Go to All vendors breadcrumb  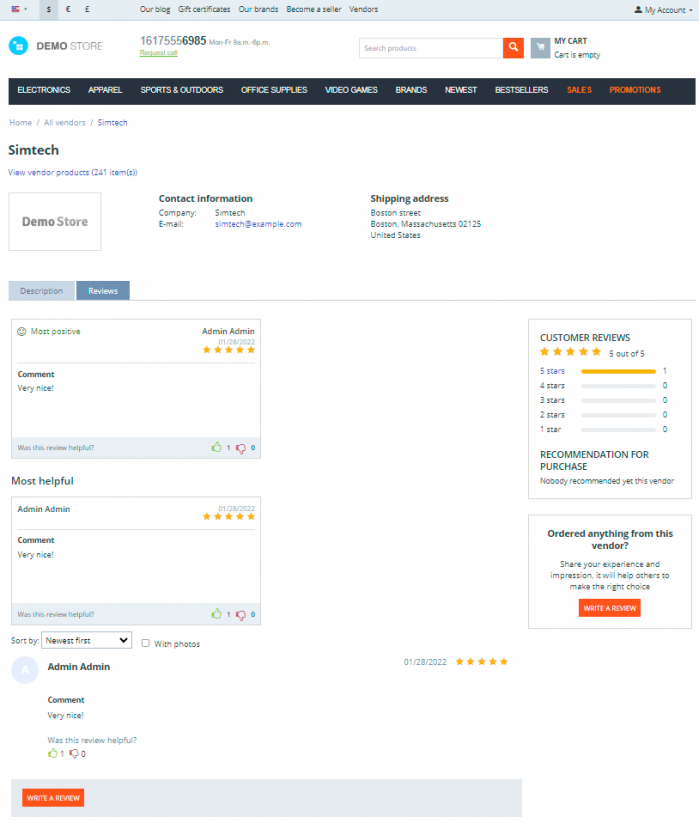(x=65, y=122)
